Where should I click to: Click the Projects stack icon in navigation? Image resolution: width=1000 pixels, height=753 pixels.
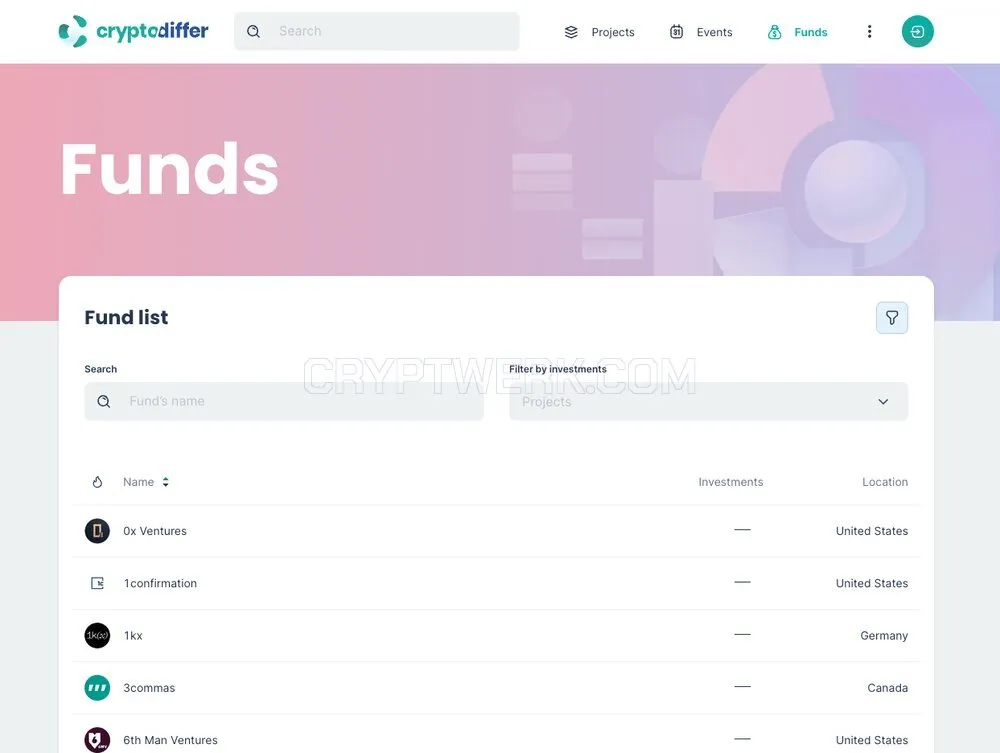pyautogui.click(x=571, y=32)
